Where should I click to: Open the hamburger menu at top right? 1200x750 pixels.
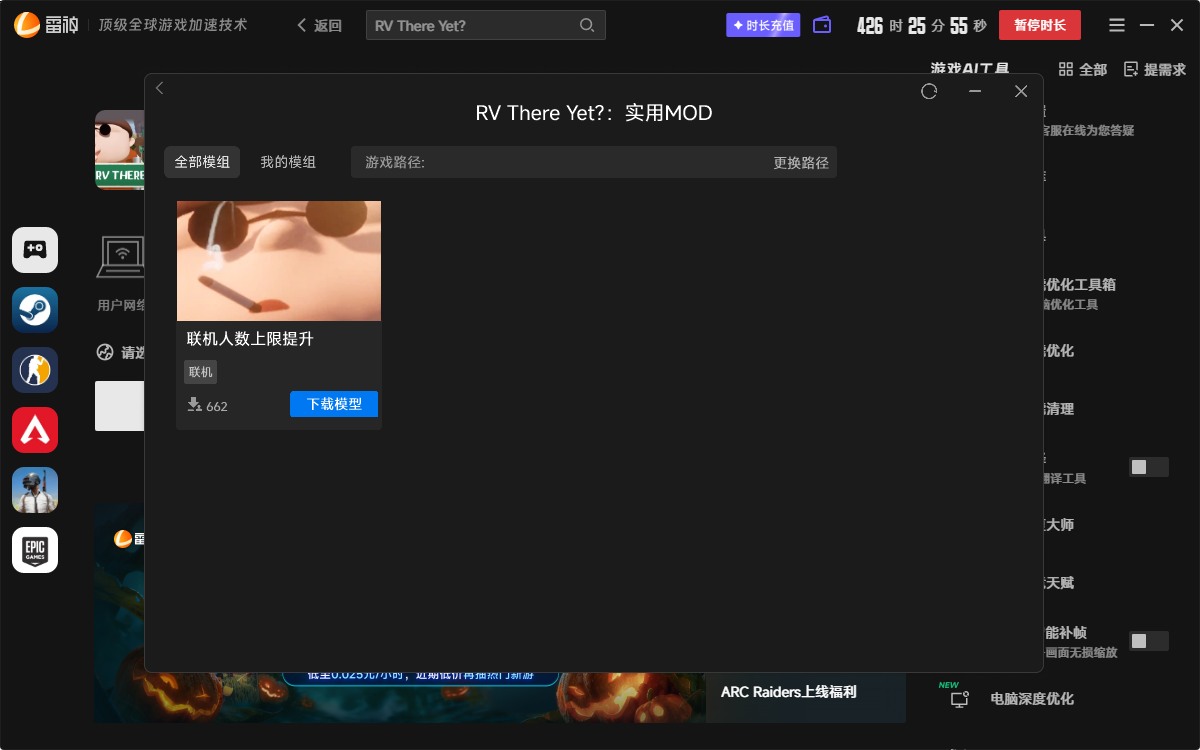point(1116,24)
